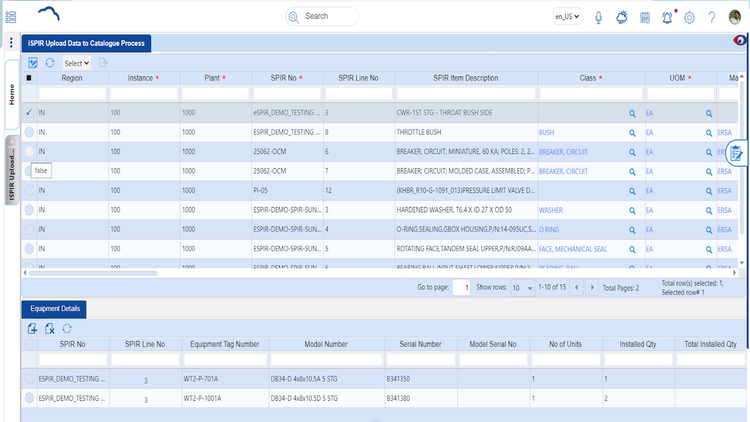750x422 pixels.
Task: Open the hamburger navigation menu icon
Action: (x=11, y=17)
